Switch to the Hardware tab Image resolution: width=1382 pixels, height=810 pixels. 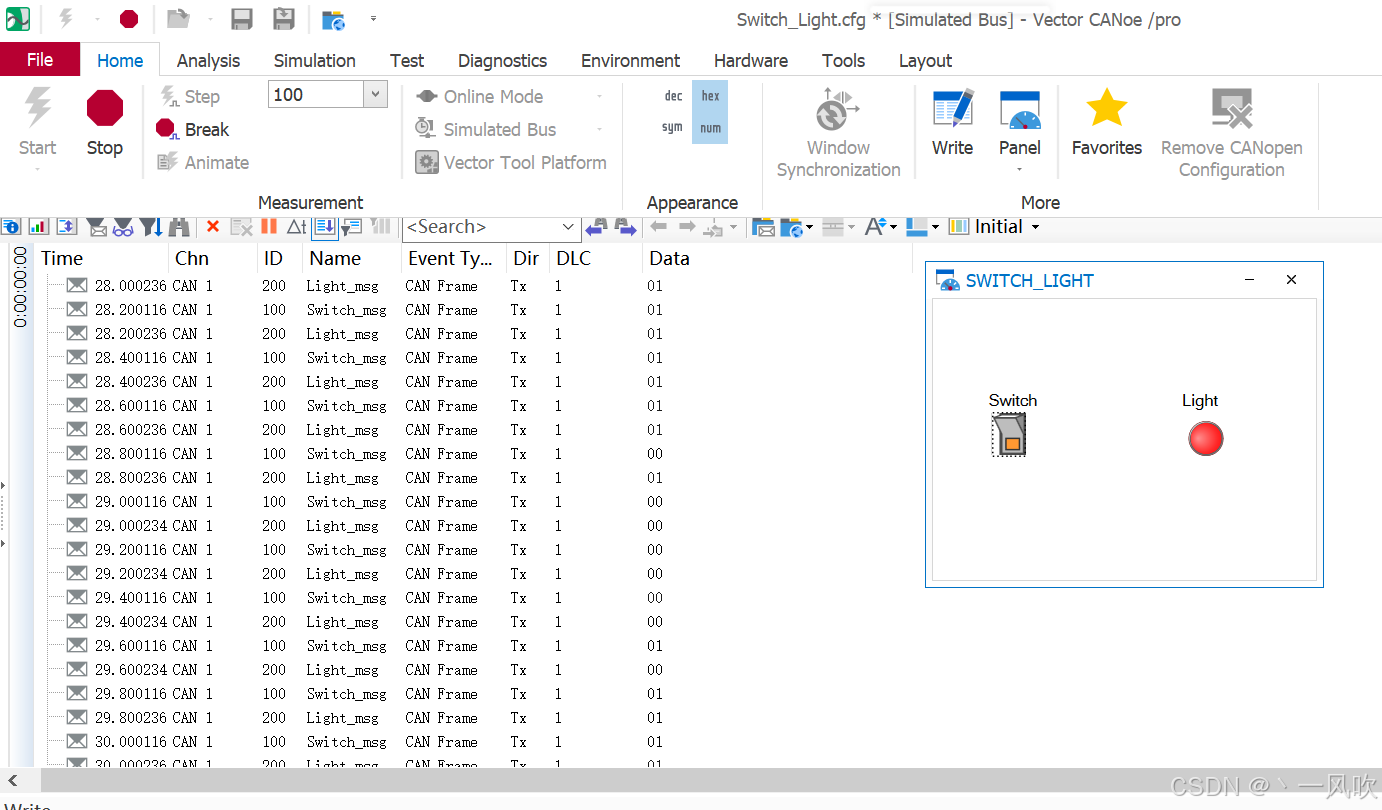751,60
